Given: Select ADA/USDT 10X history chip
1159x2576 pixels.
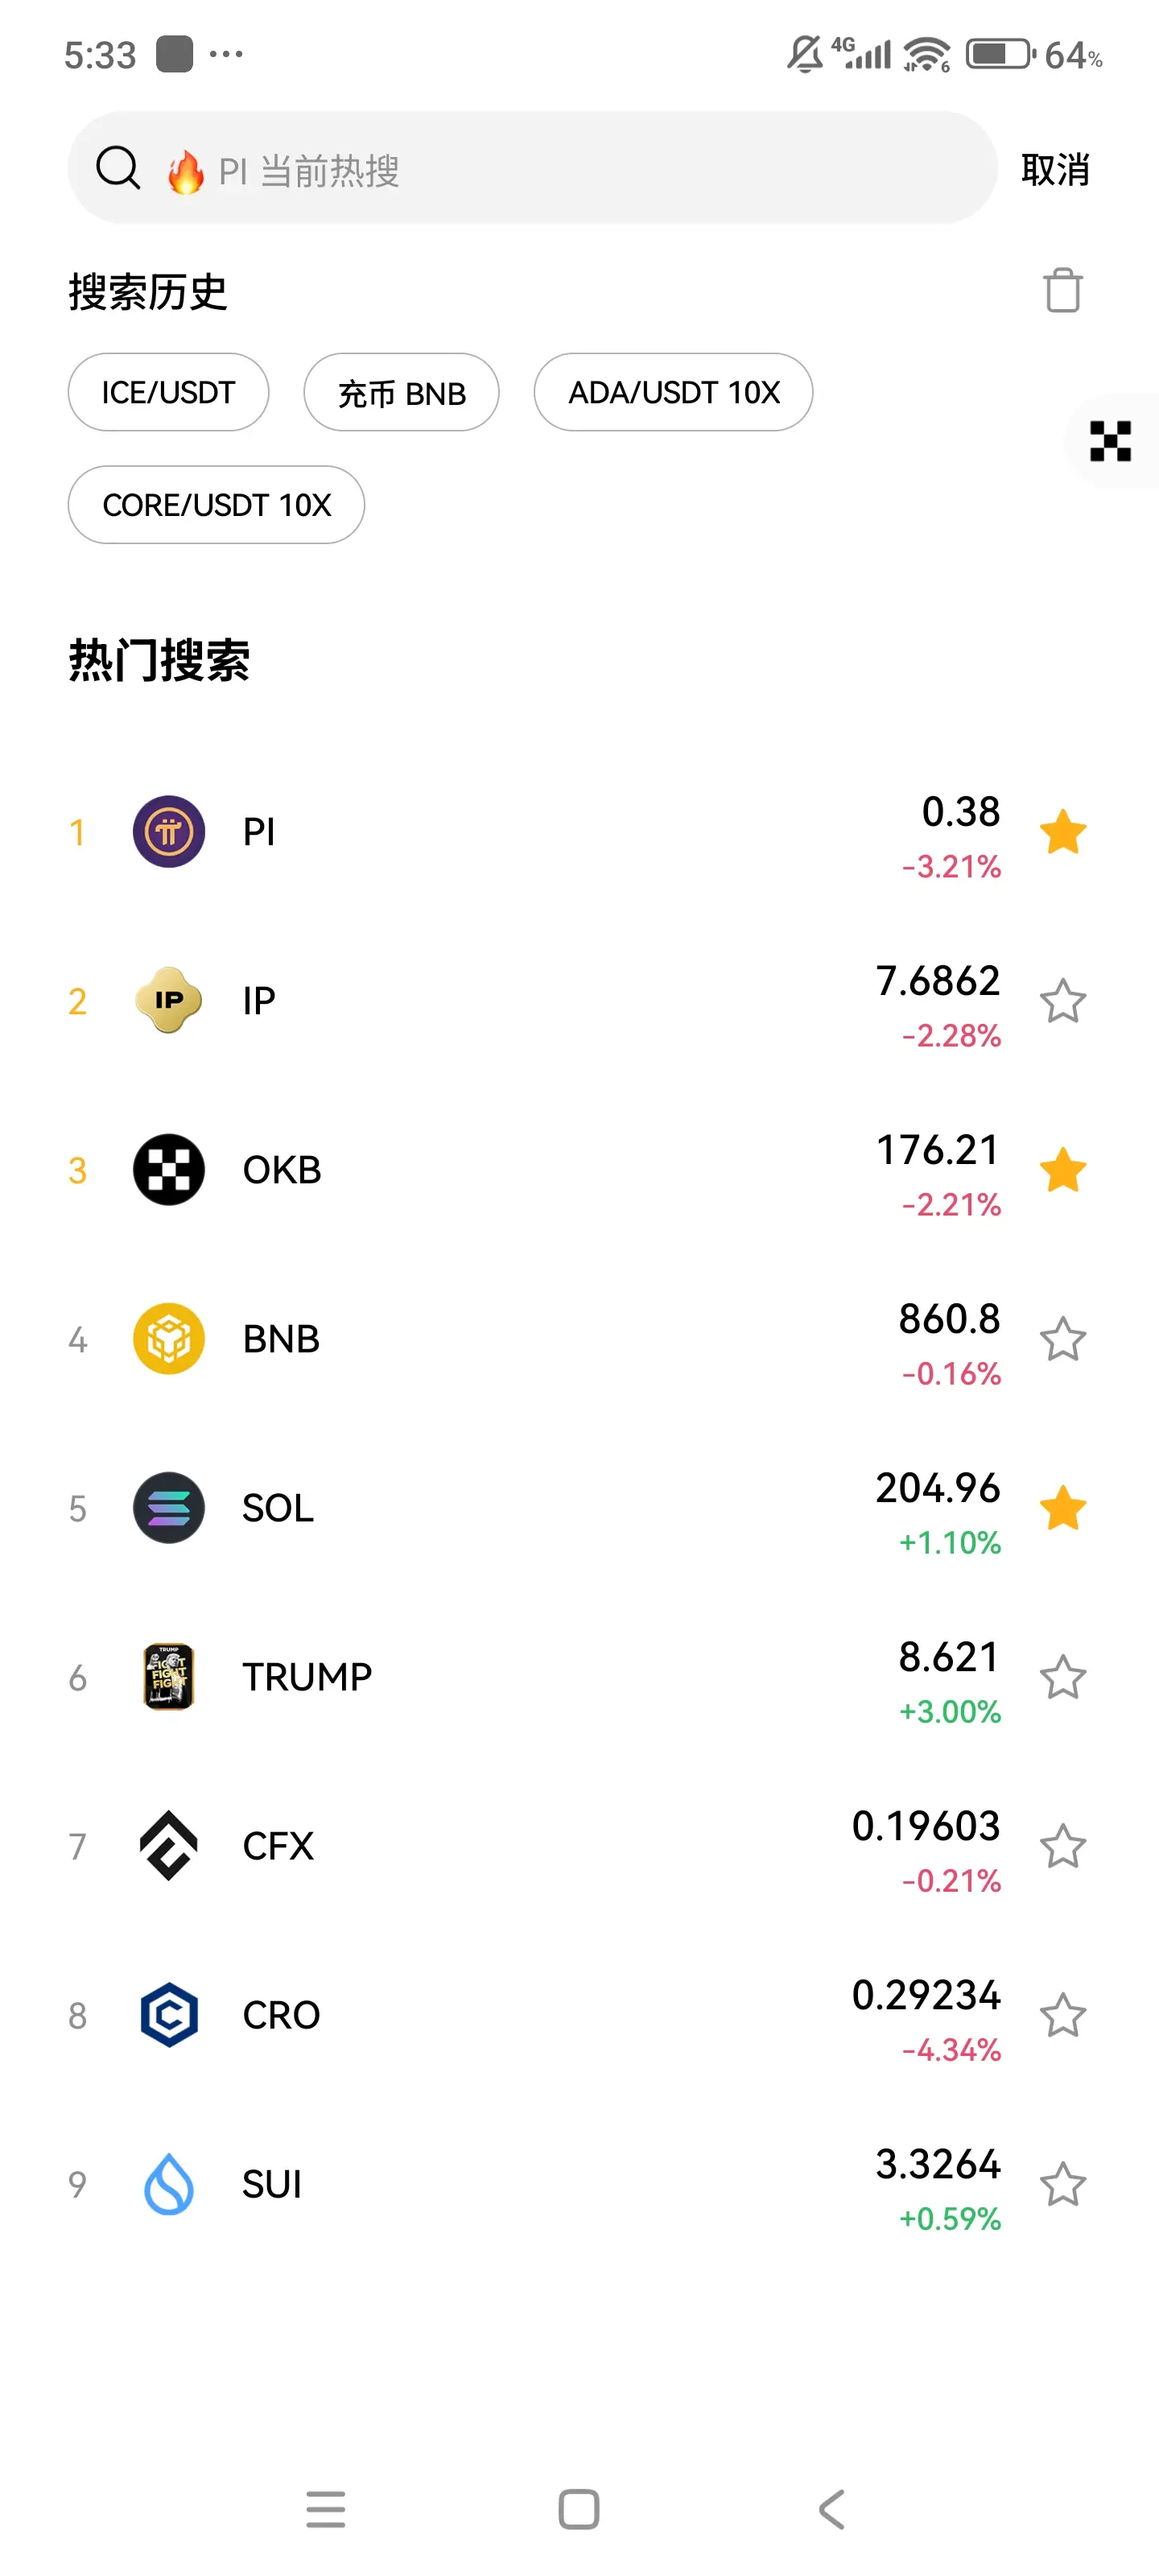Looking at the screenshot, I should coord(673,392).
